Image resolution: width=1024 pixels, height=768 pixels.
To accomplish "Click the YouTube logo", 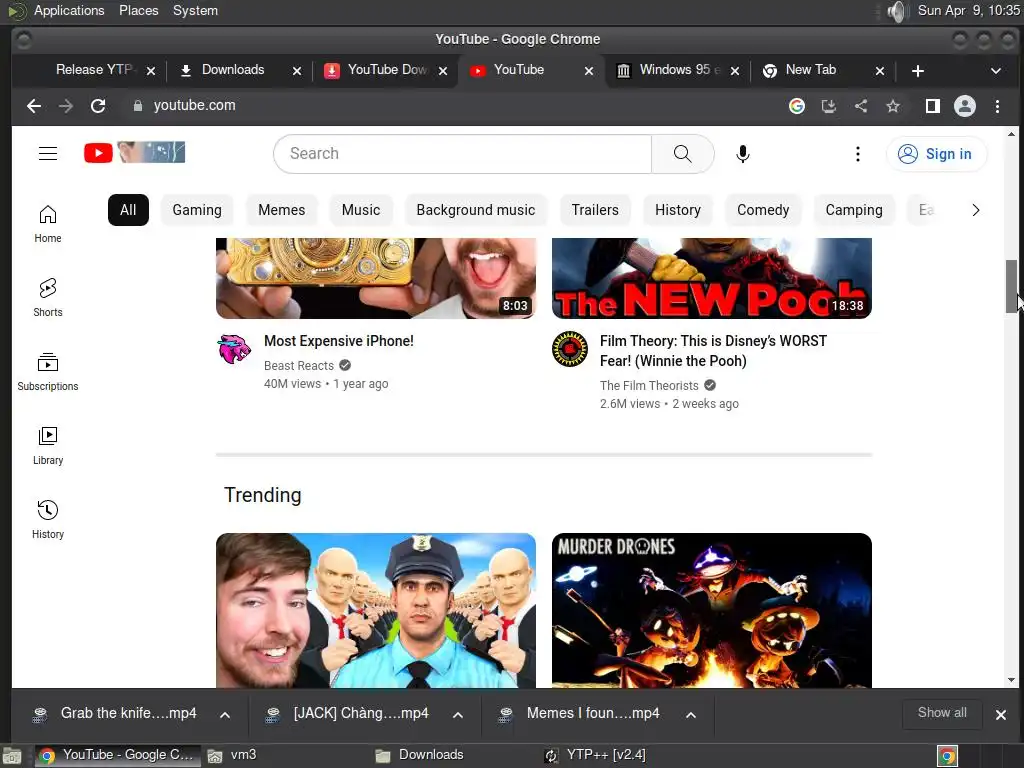I will coord(135,153).
